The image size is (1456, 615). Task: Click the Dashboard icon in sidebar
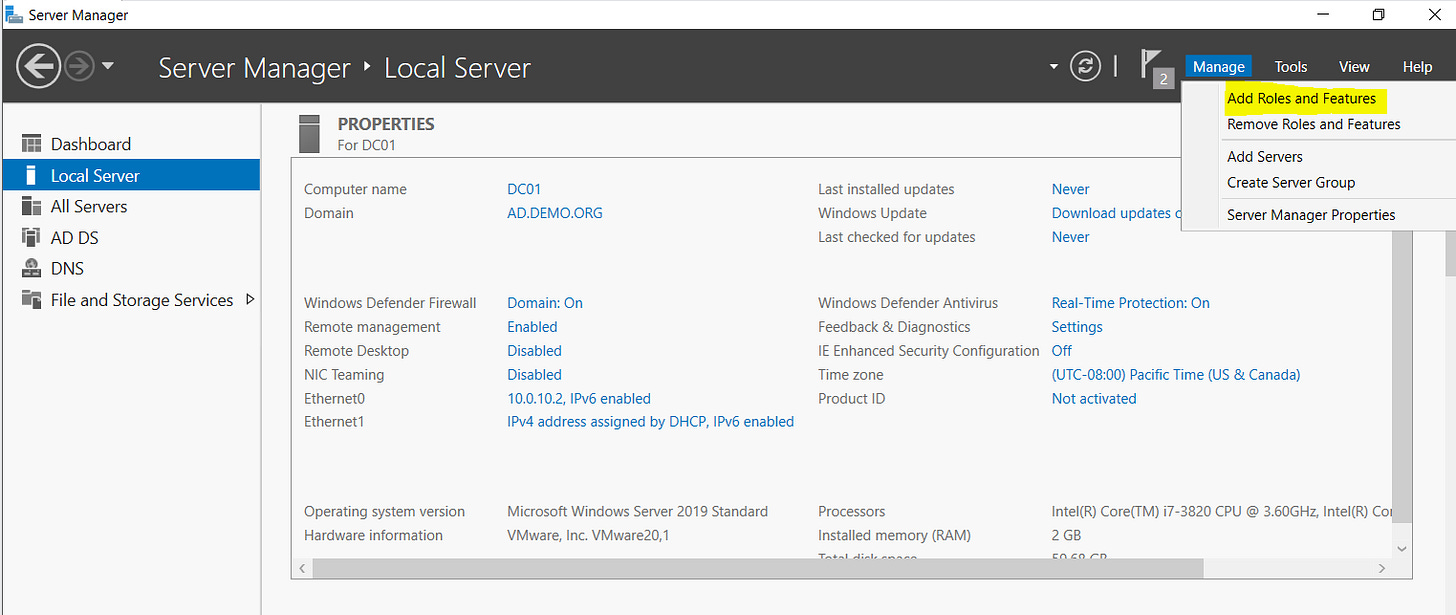[32, 144]
